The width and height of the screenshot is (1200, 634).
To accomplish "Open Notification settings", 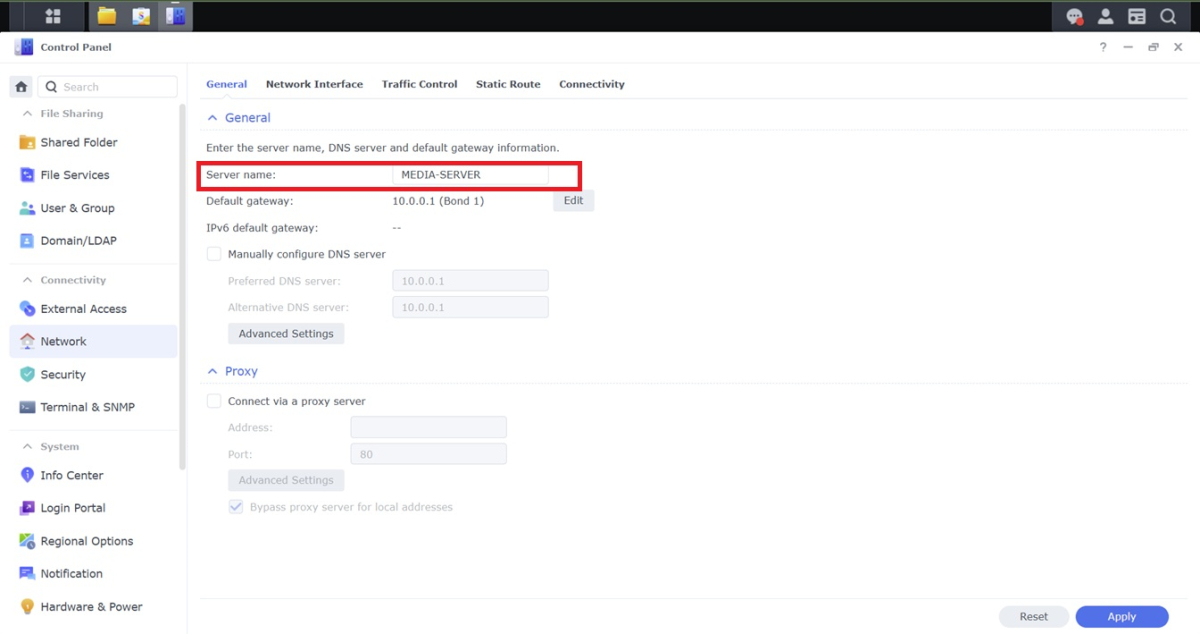I will click(x=93, y=574).
